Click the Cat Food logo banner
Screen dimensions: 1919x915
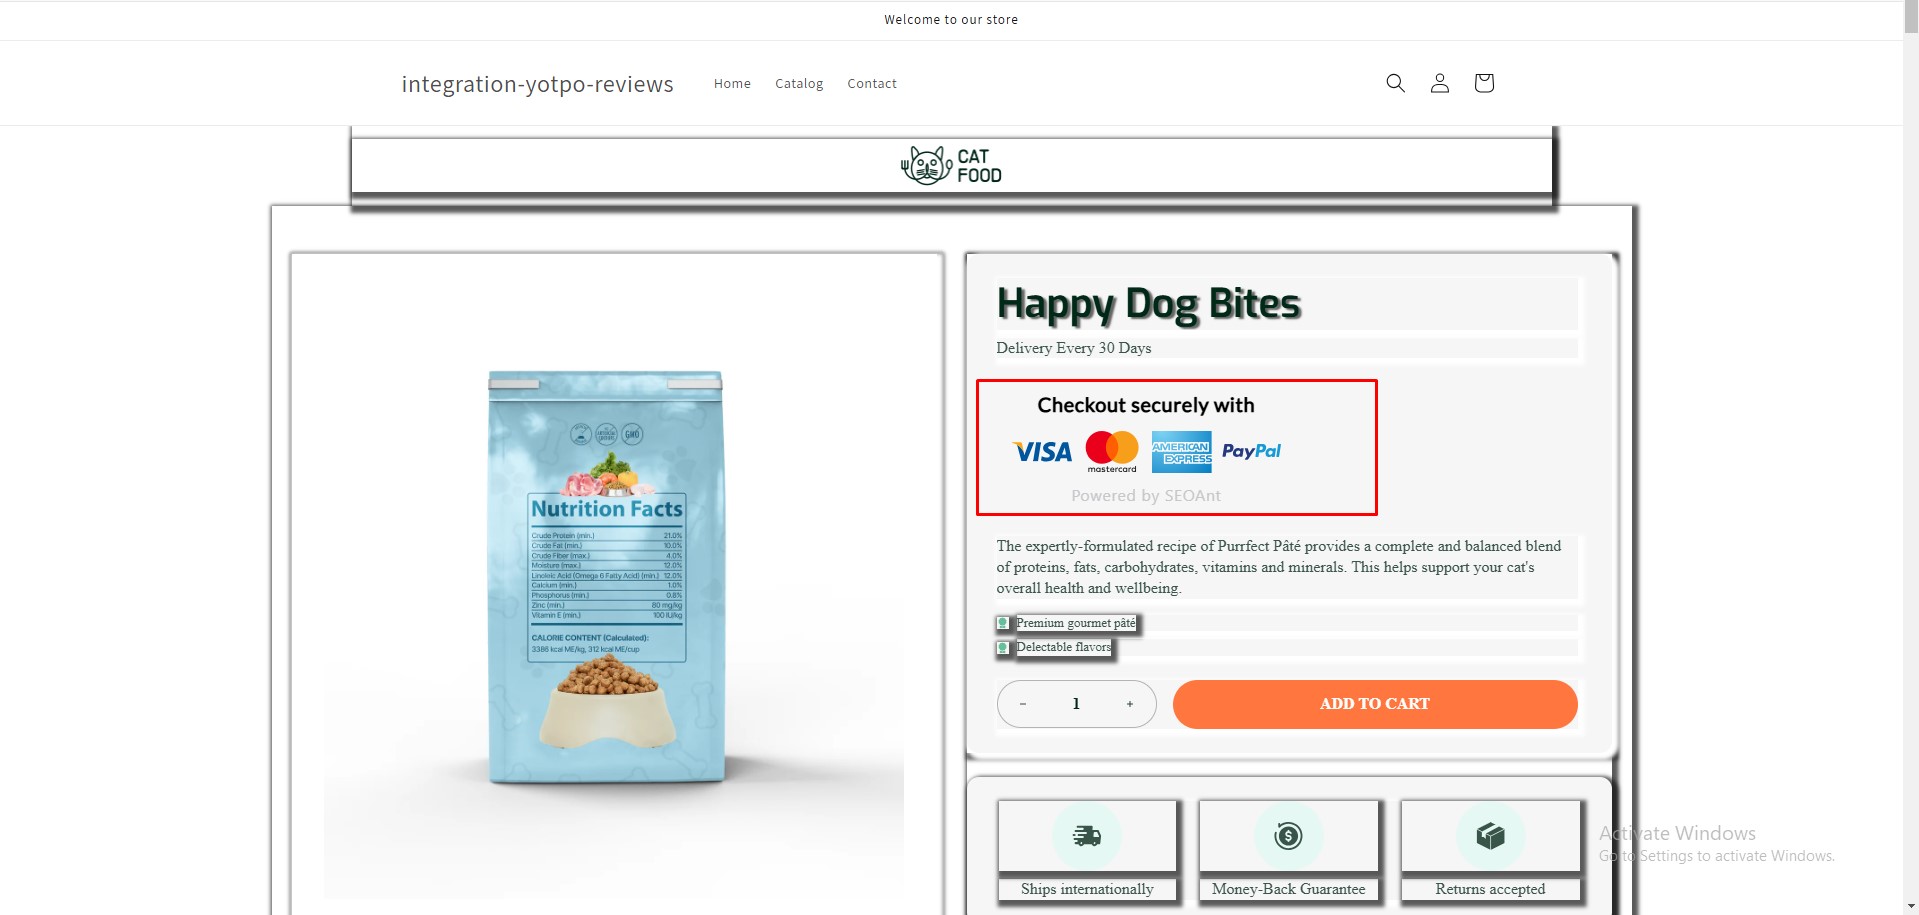[951, 166]
